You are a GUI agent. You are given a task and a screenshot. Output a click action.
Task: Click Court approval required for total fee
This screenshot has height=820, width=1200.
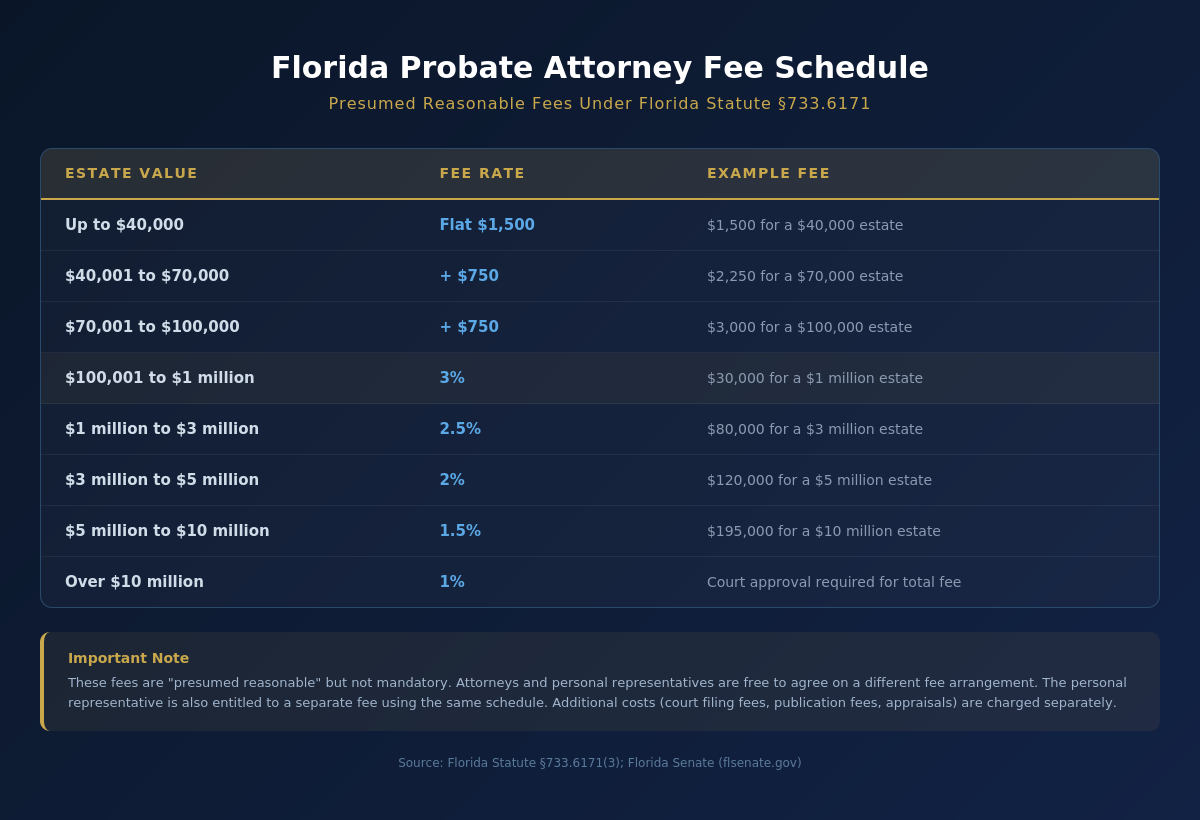834,582
